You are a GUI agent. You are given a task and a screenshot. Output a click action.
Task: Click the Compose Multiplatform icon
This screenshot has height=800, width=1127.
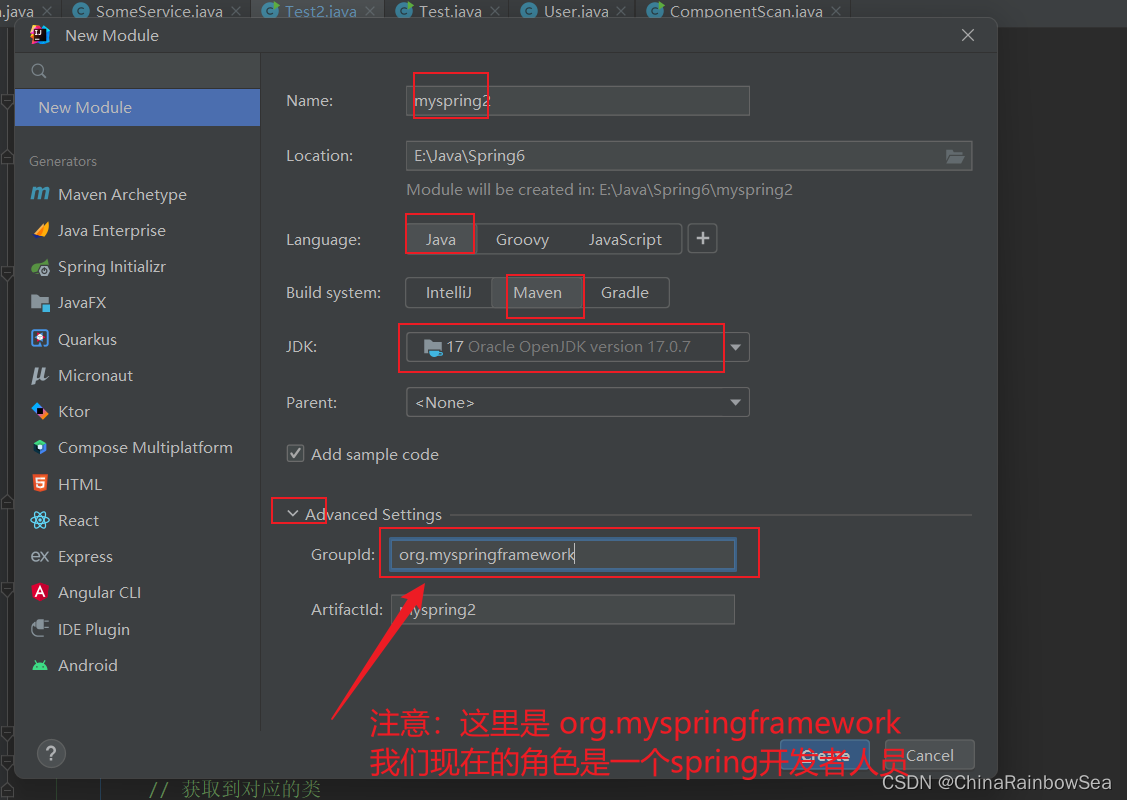pyautogui.click(x=40, y=447)
